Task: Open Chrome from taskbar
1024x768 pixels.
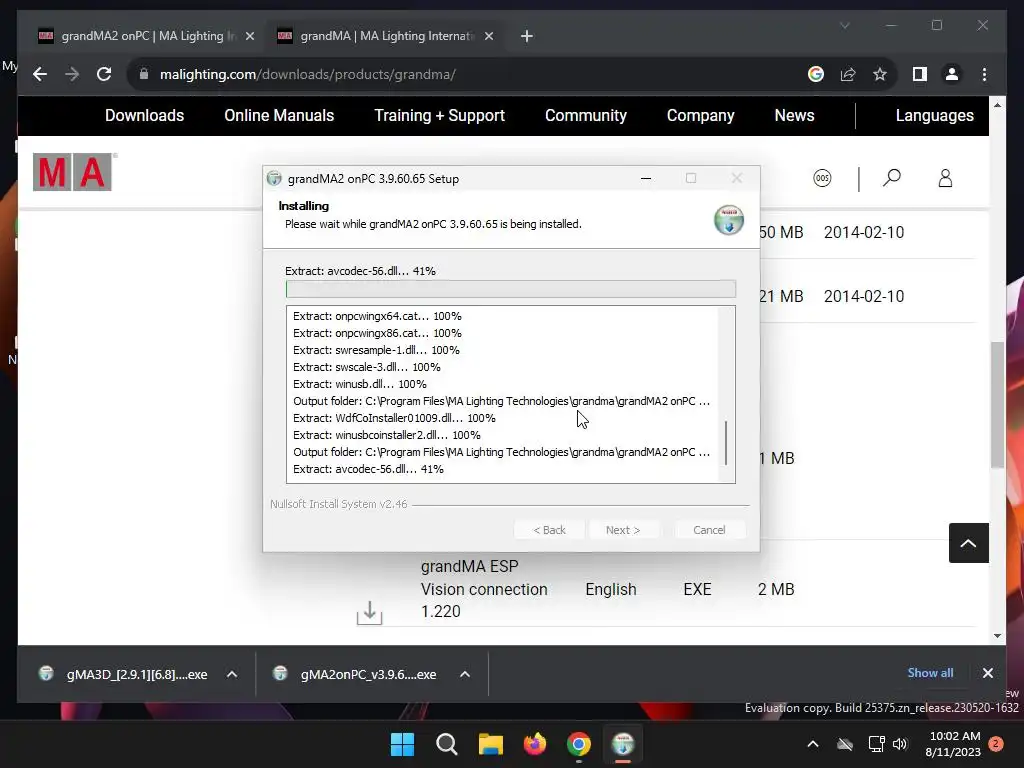Action: click(x=579, y=744)
